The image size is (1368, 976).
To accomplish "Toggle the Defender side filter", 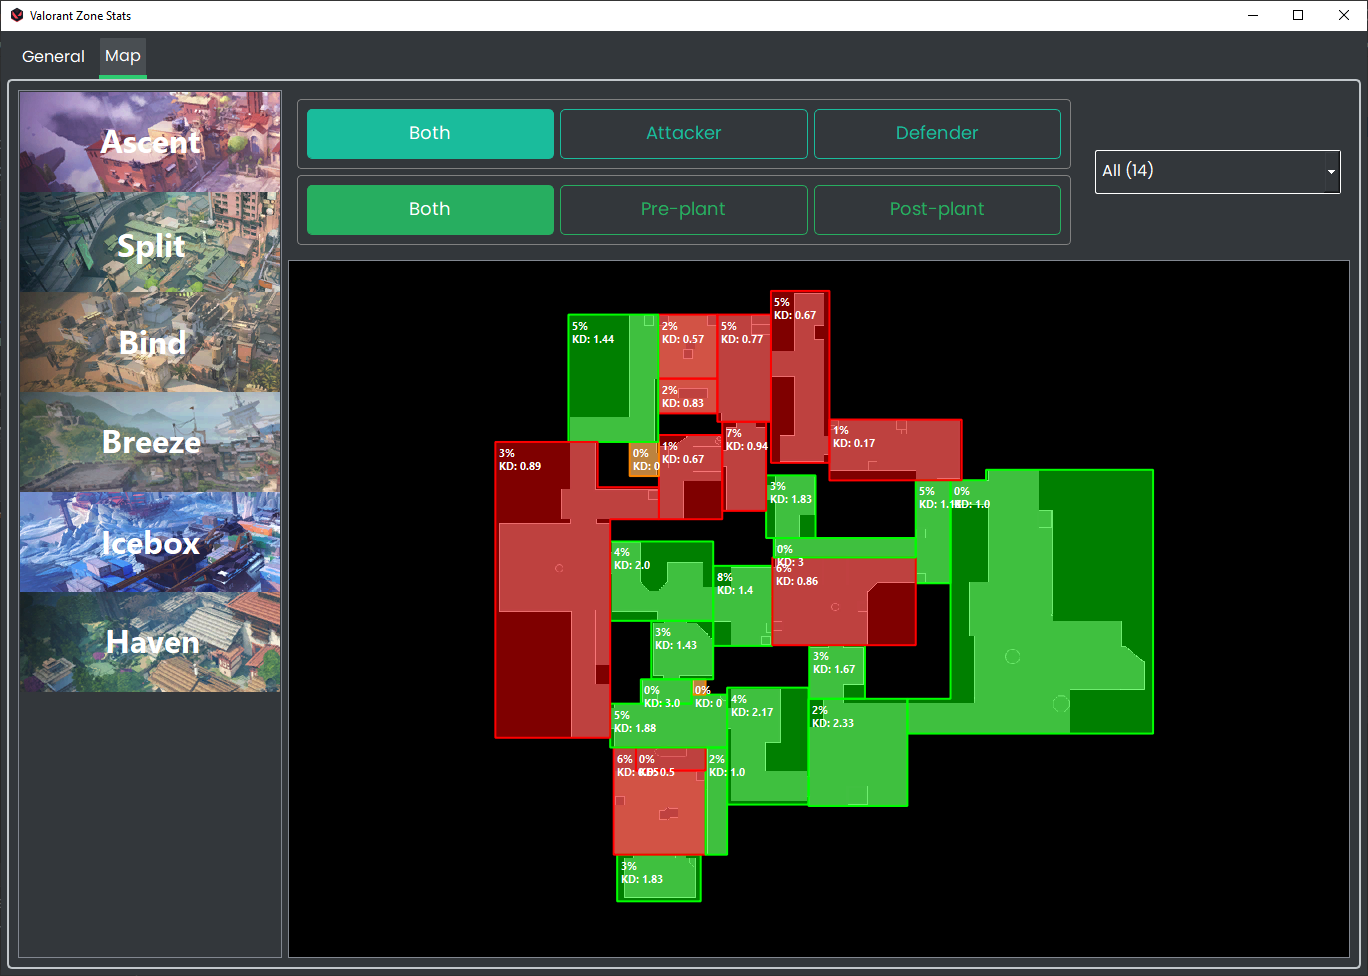I will (x=937, y=134).
